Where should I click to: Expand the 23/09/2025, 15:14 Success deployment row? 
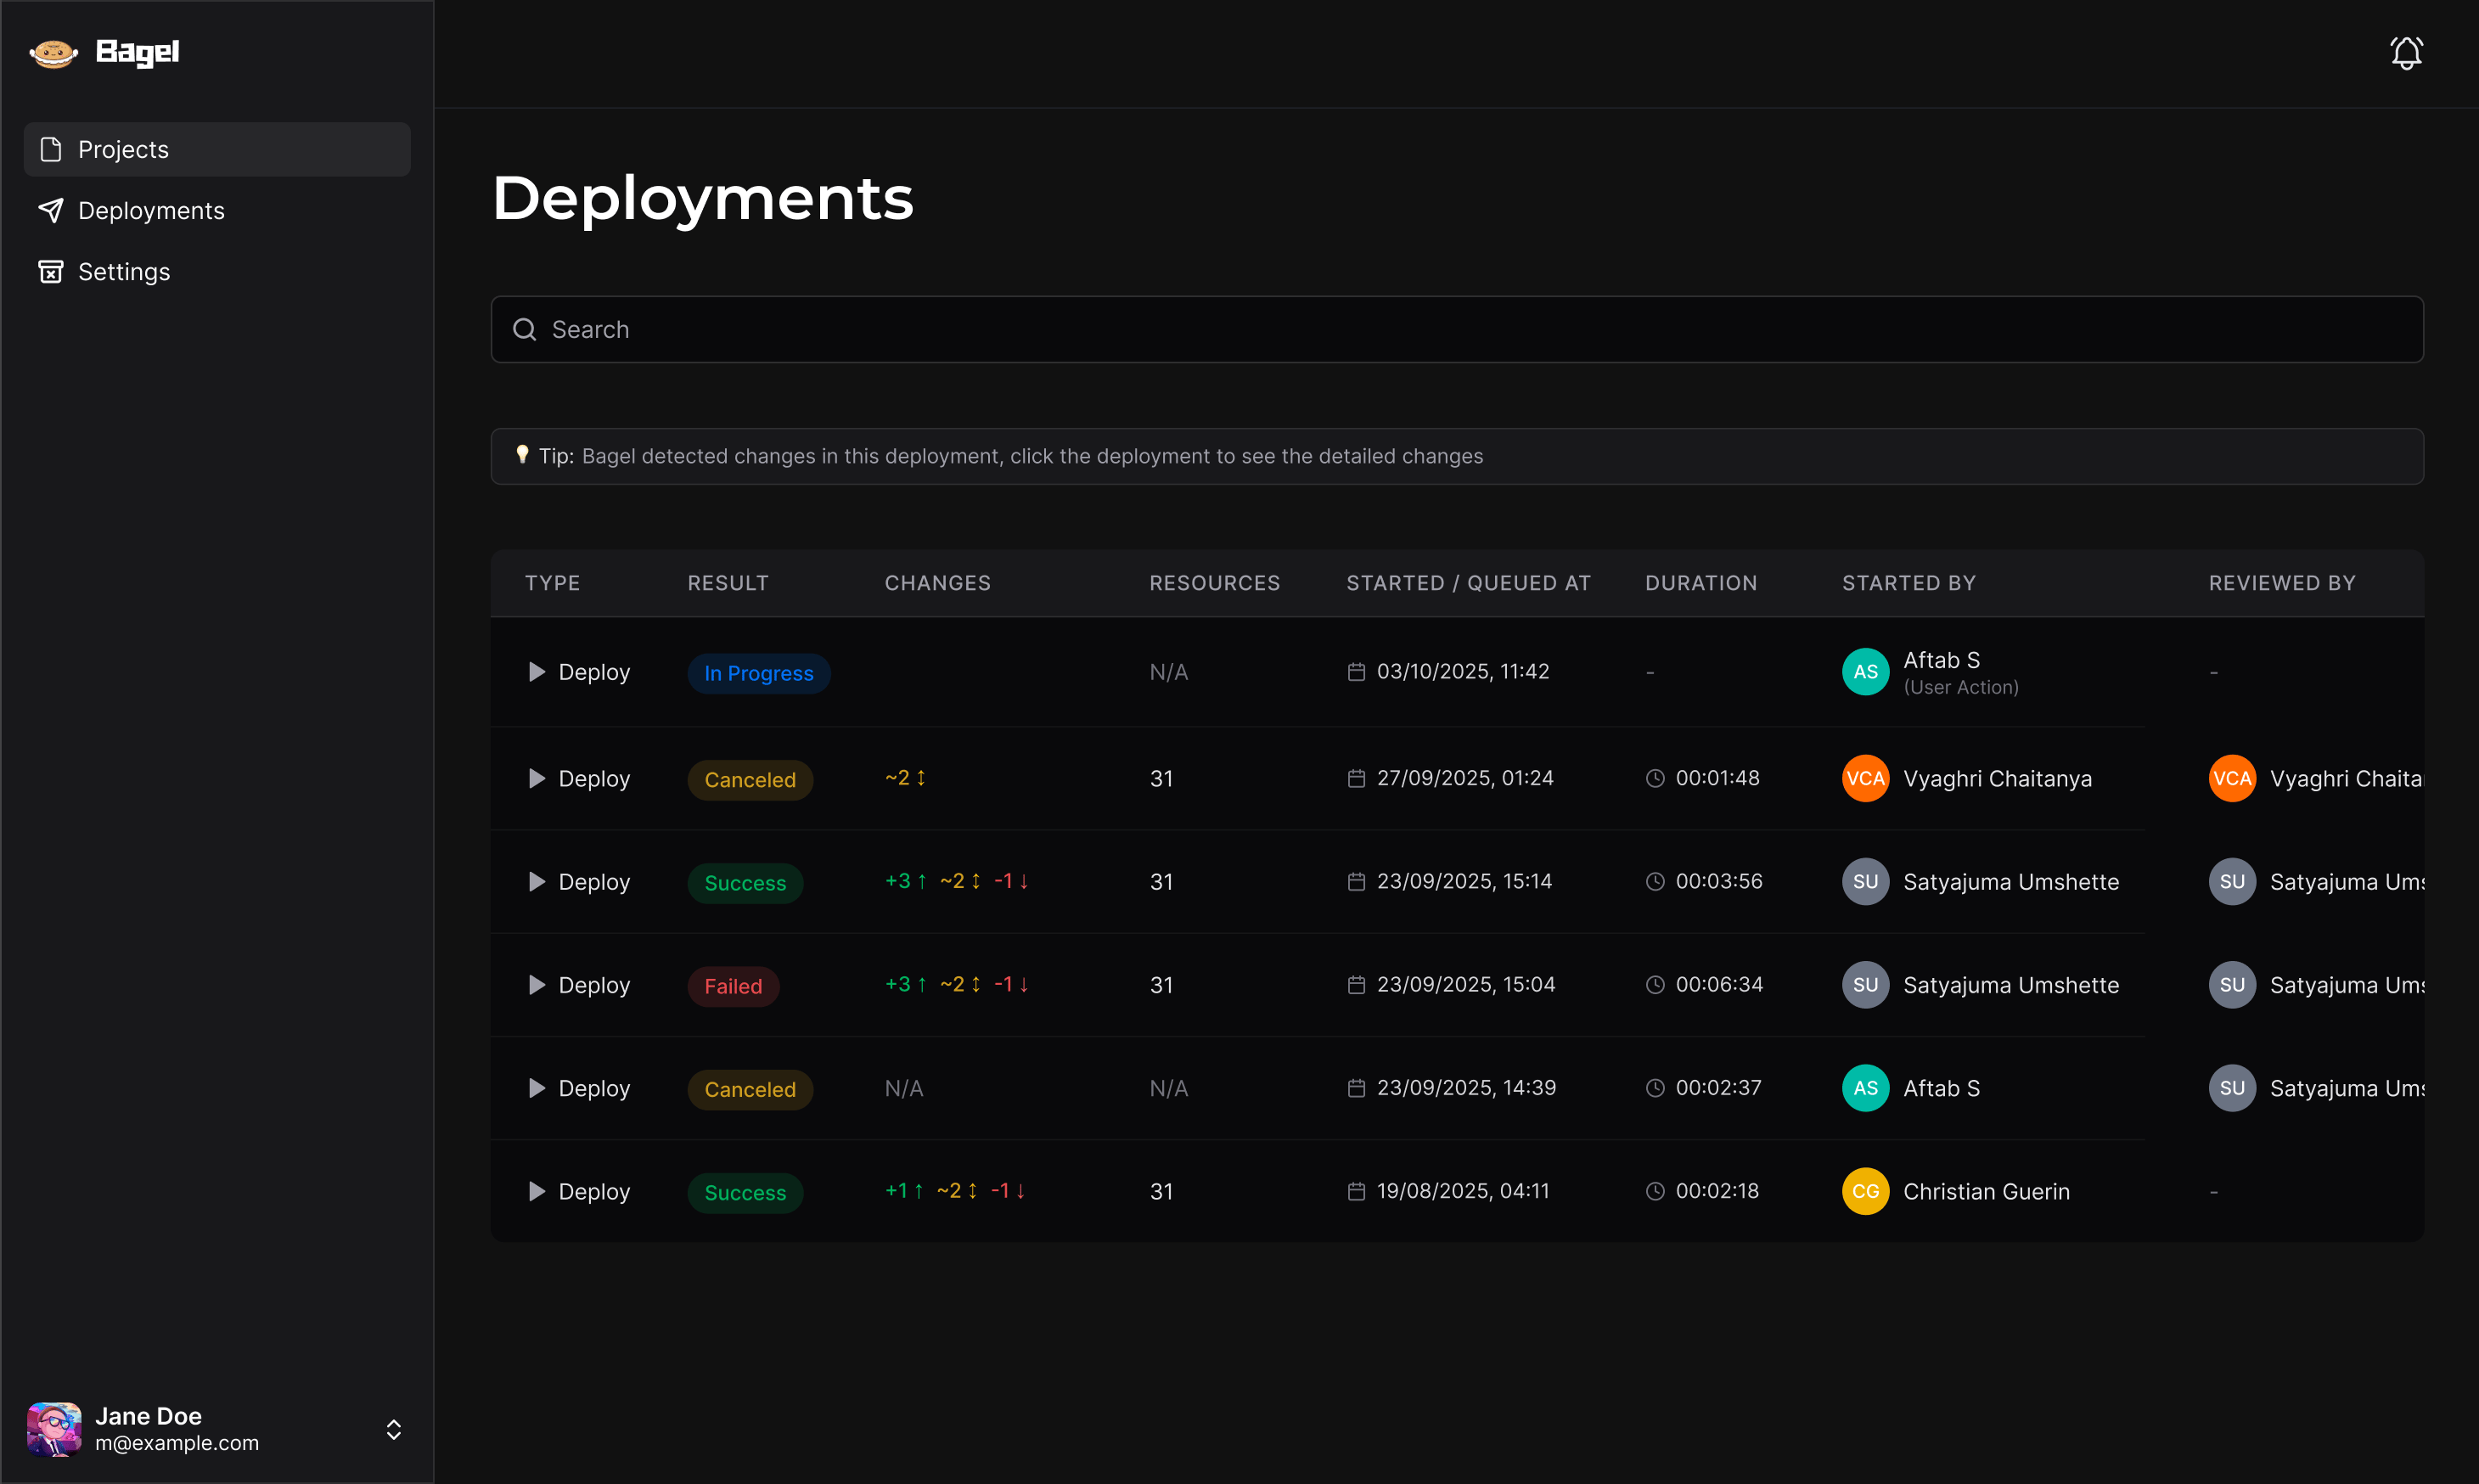536,882
